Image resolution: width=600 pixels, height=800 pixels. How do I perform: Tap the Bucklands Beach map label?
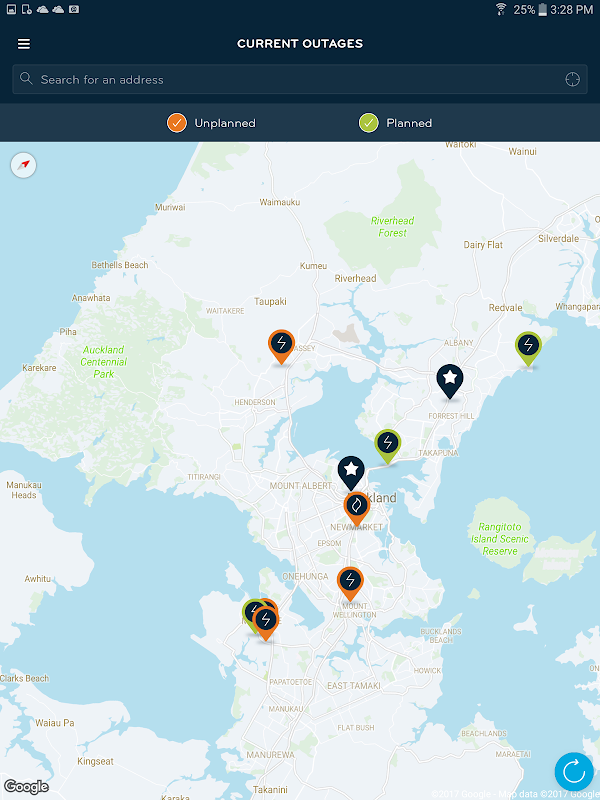441,636
